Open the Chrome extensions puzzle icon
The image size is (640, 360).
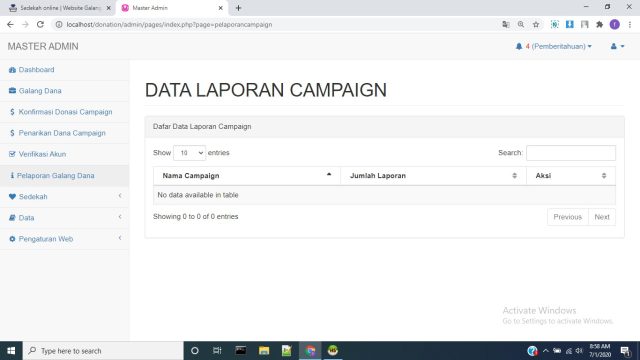point(599,24)
